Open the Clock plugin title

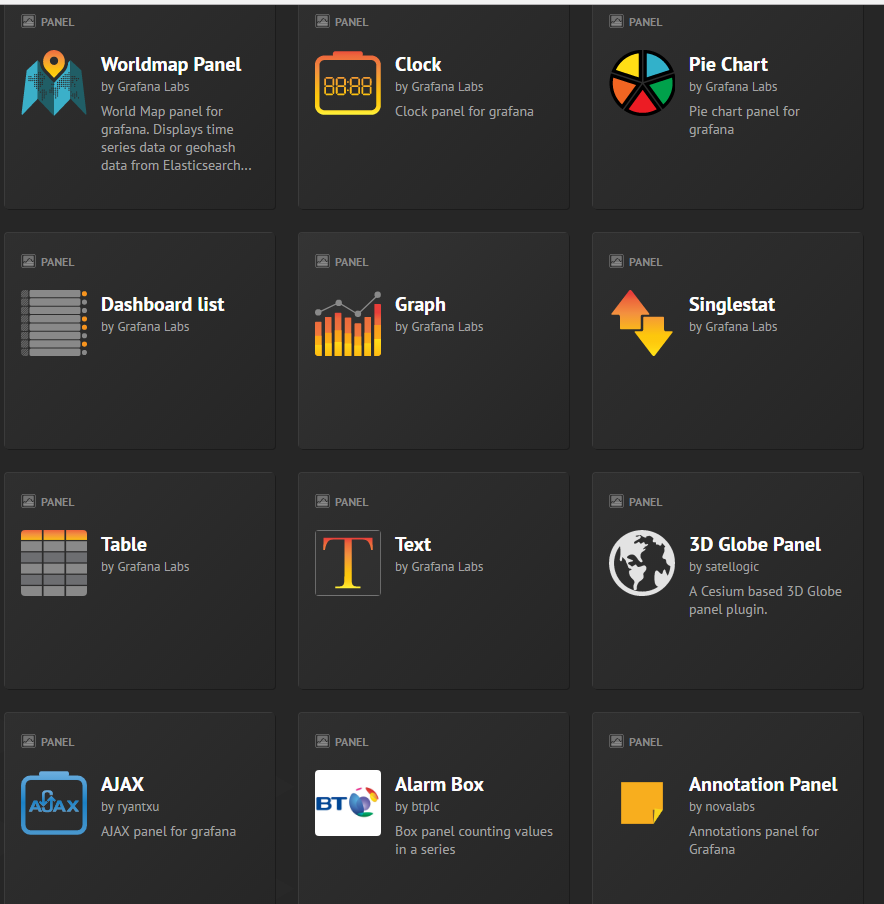coord(418,65)
